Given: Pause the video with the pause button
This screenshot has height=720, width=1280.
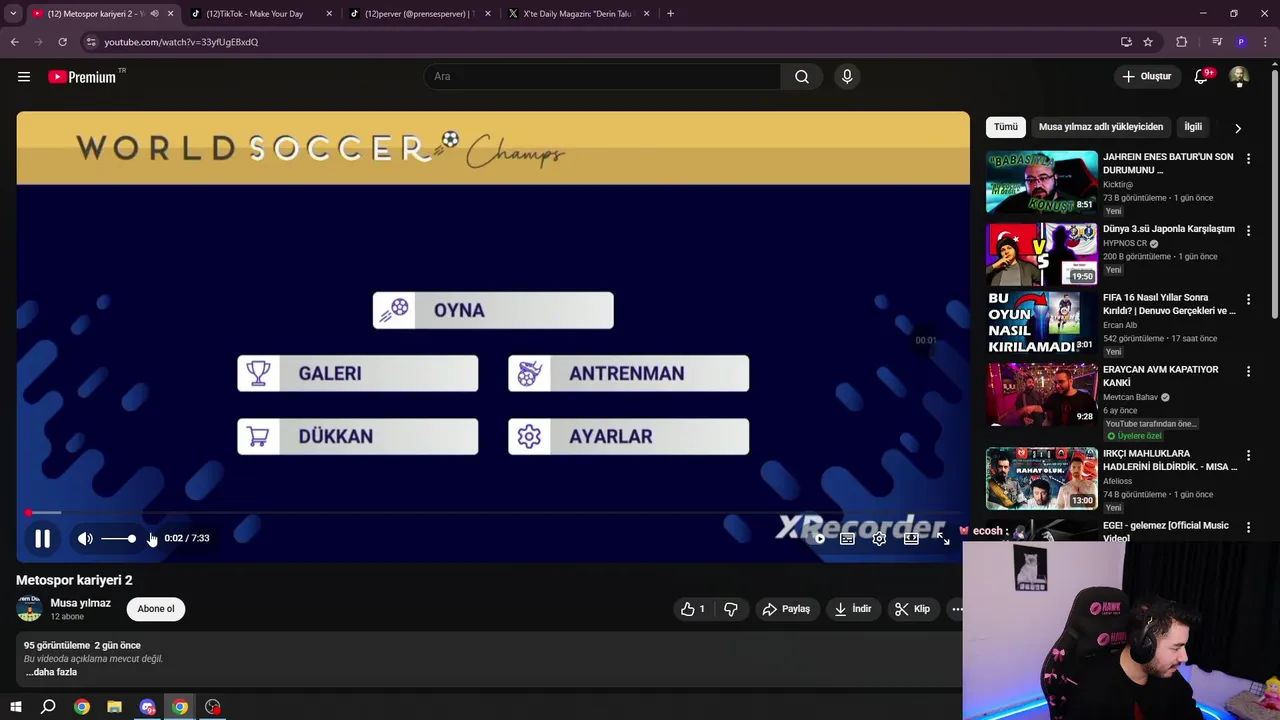Looking at the screenshot, I should pyautogui.click(x=42, y=539).
